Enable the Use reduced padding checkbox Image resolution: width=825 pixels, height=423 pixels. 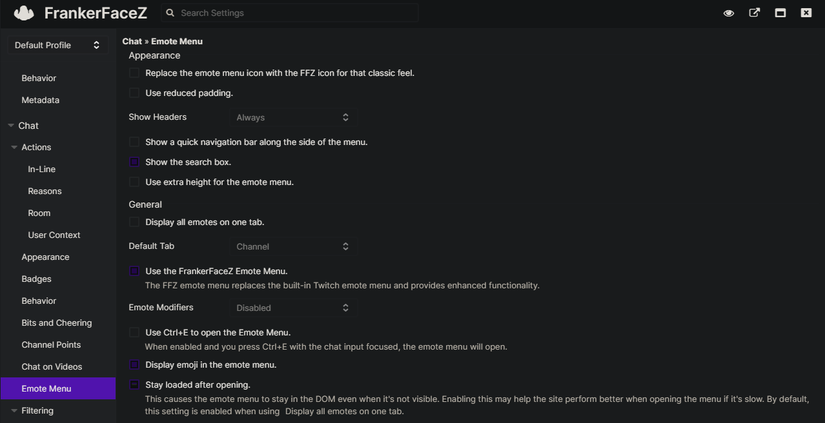(134, 93)
